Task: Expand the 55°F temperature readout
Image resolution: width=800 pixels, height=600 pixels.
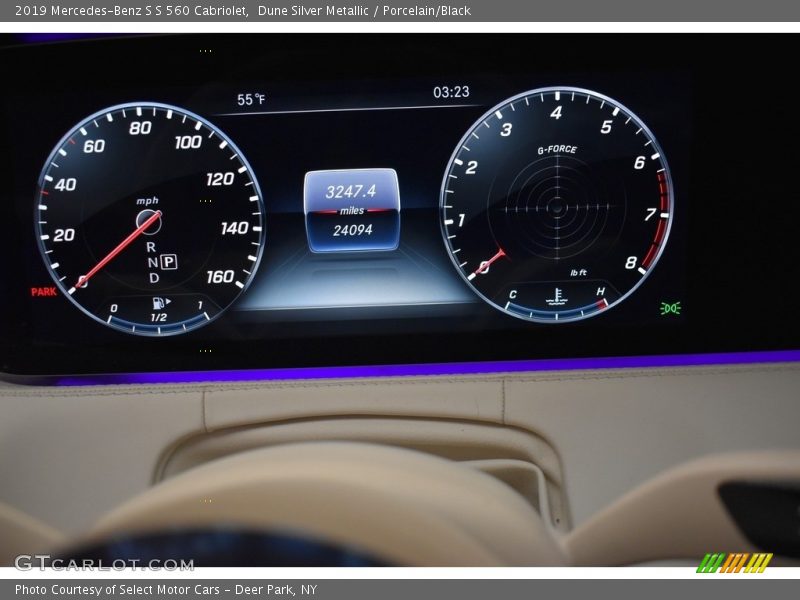Action: [249, 99]
